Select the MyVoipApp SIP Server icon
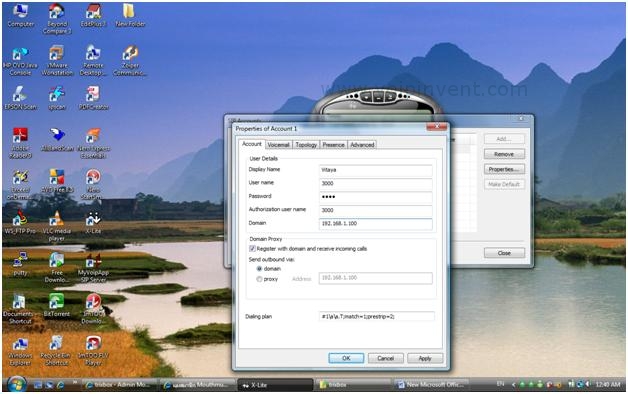628x394 pixels. coord(93,267)
